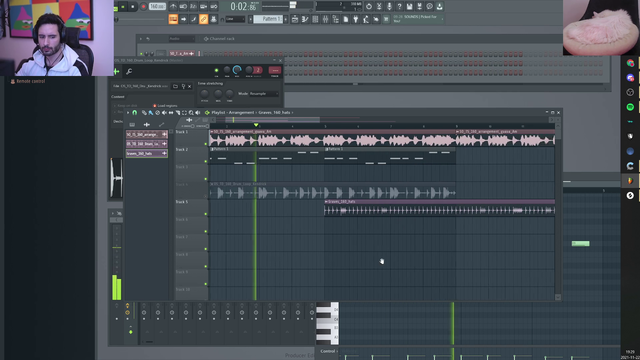Viewport: 640px width, 360px height.
Task: Open the Pattern 1 selector
Action: [x=268, y=19]
